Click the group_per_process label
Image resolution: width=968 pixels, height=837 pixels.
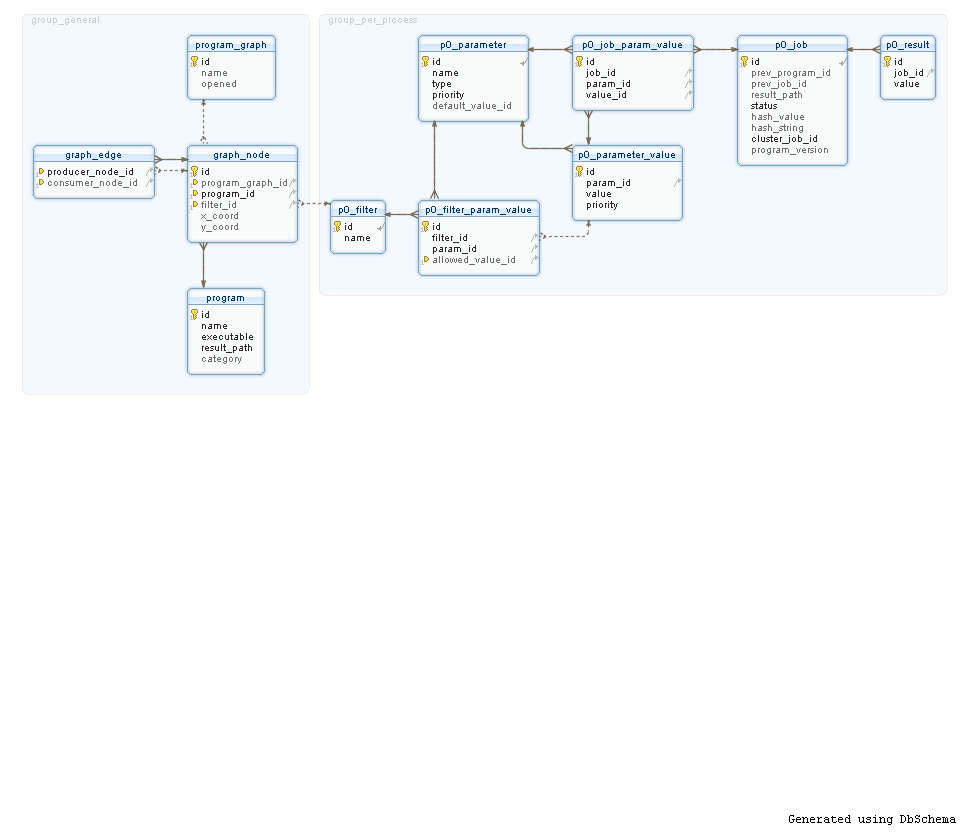(373, 20)
